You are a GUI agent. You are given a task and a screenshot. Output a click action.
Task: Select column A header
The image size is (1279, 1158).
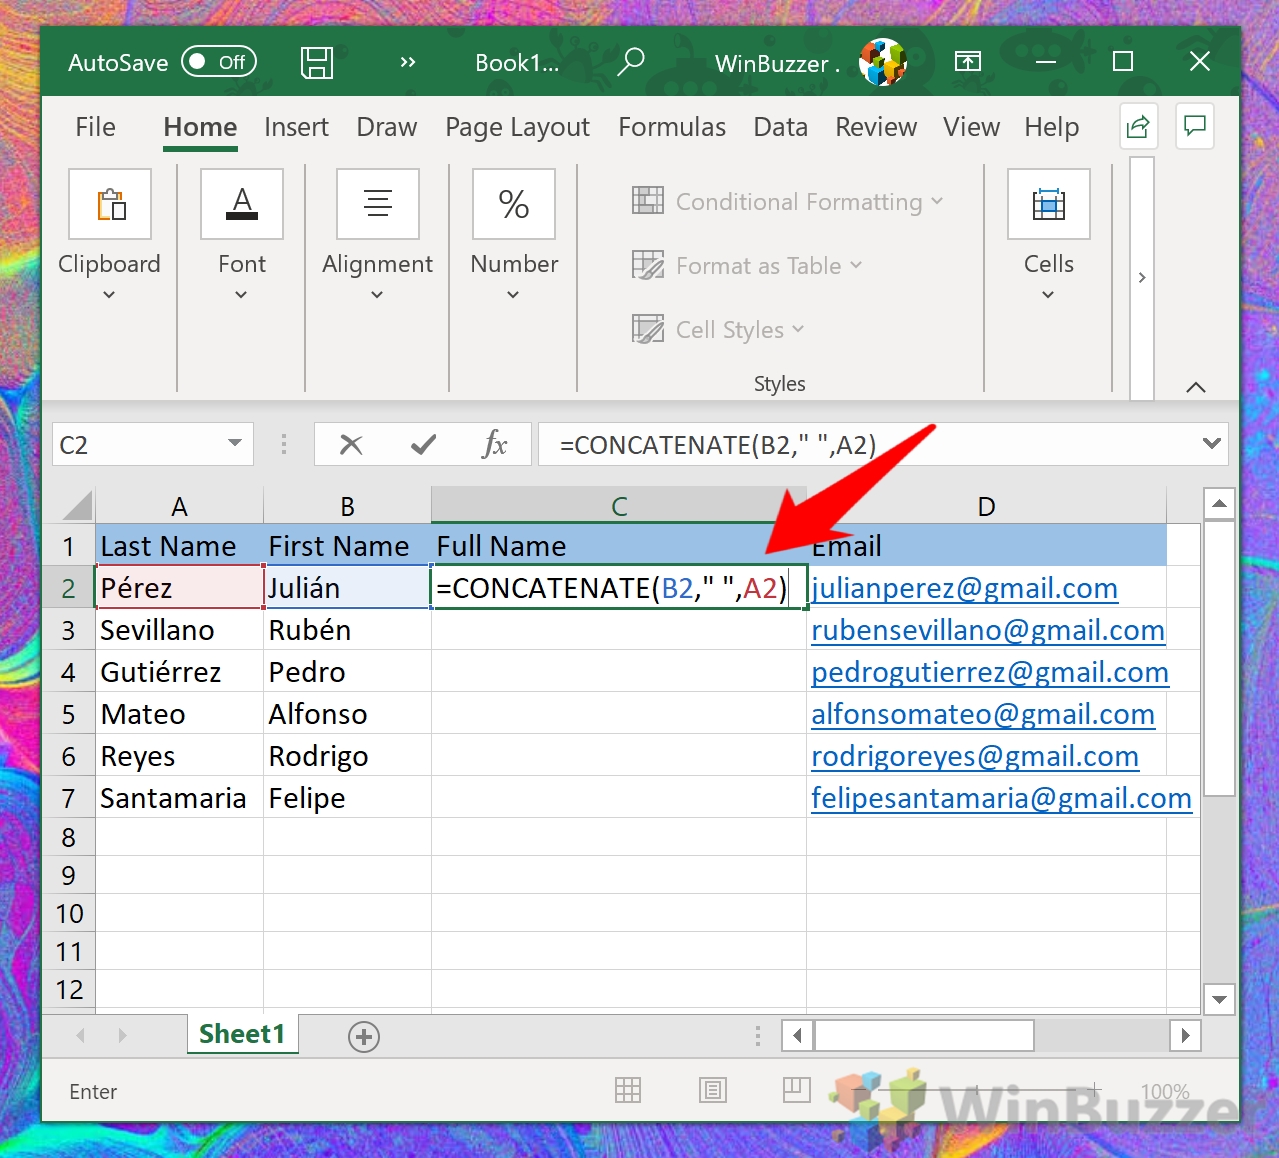[179, 506]
